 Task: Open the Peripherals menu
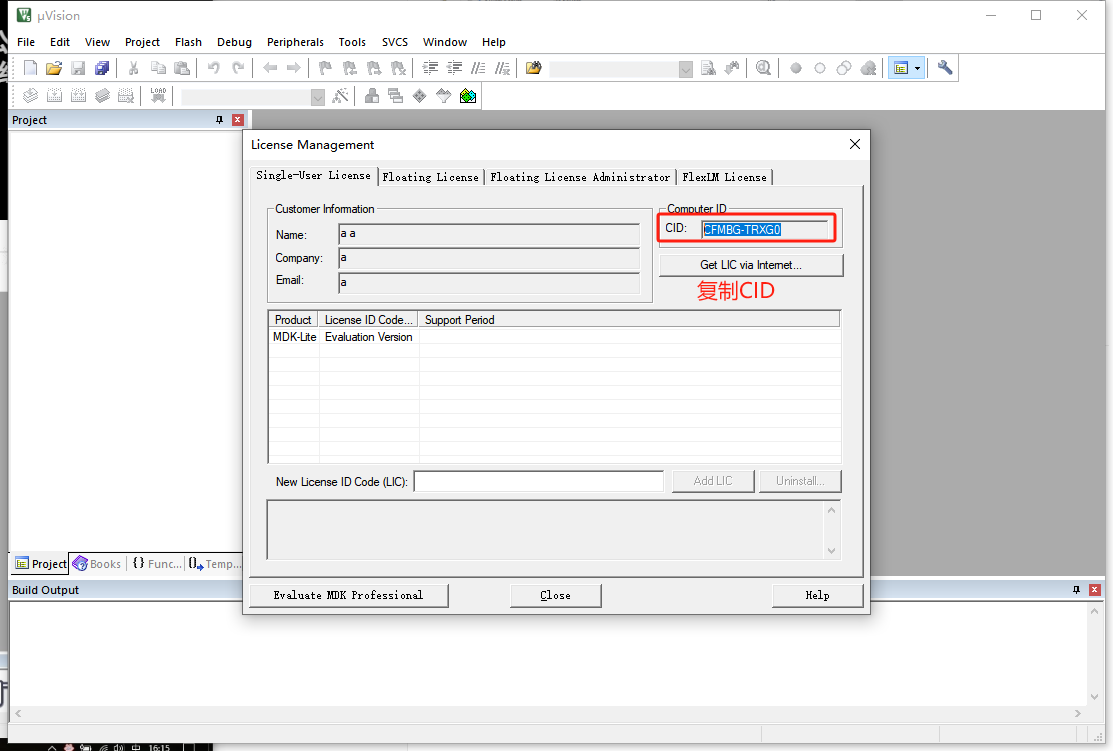click(x=295, y=42)
